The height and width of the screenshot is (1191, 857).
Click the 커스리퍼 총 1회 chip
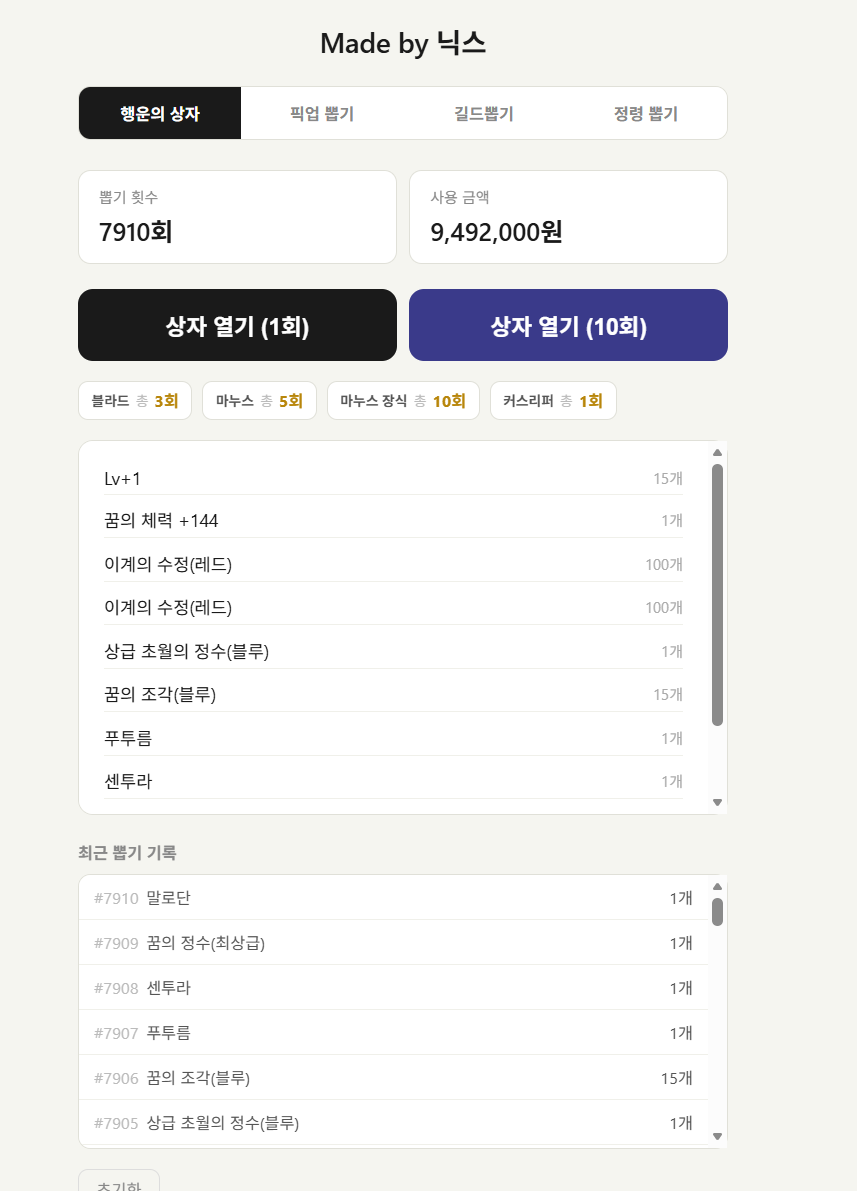553,401
